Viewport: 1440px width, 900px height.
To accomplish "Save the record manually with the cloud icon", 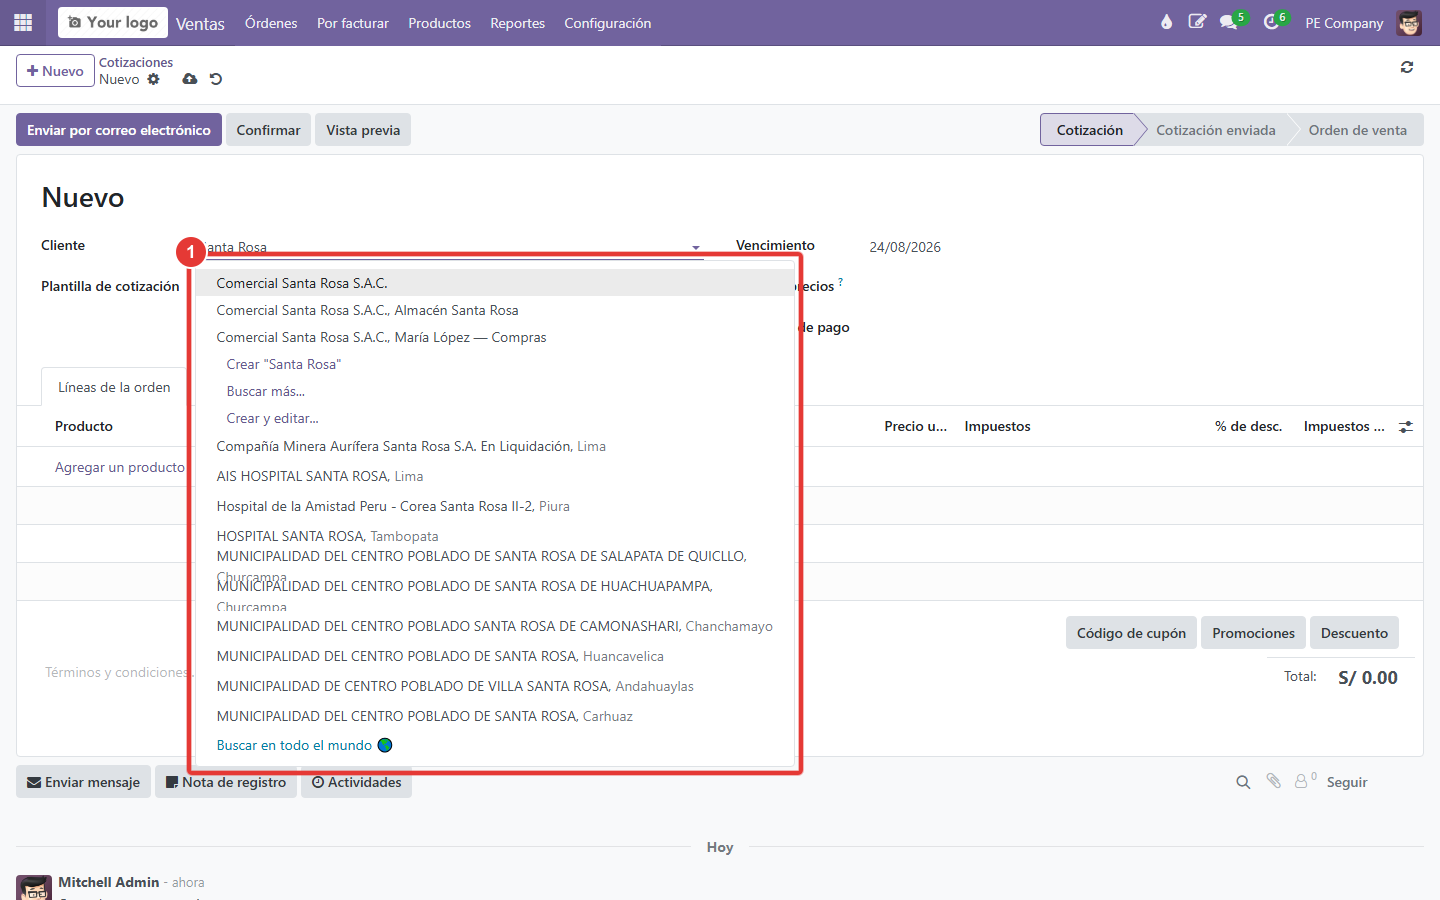I will click(190, 79).
